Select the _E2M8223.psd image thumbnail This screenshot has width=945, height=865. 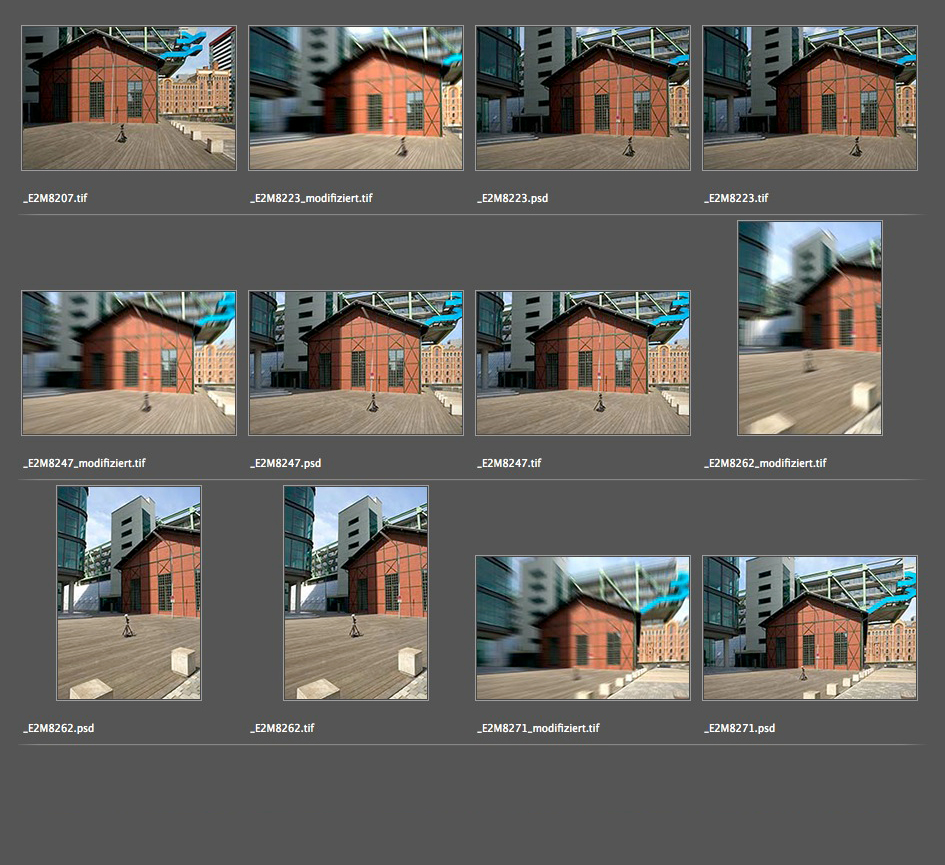pos(583,98)
